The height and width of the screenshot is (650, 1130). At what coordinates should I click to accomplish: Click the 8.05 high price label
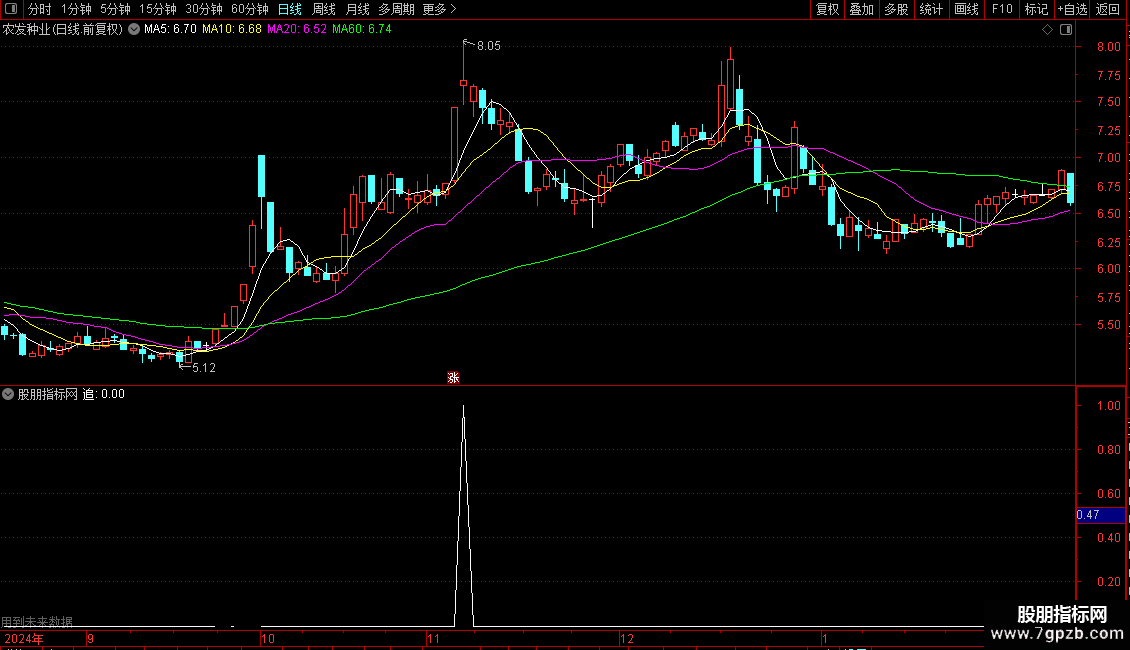coord(489,45)
